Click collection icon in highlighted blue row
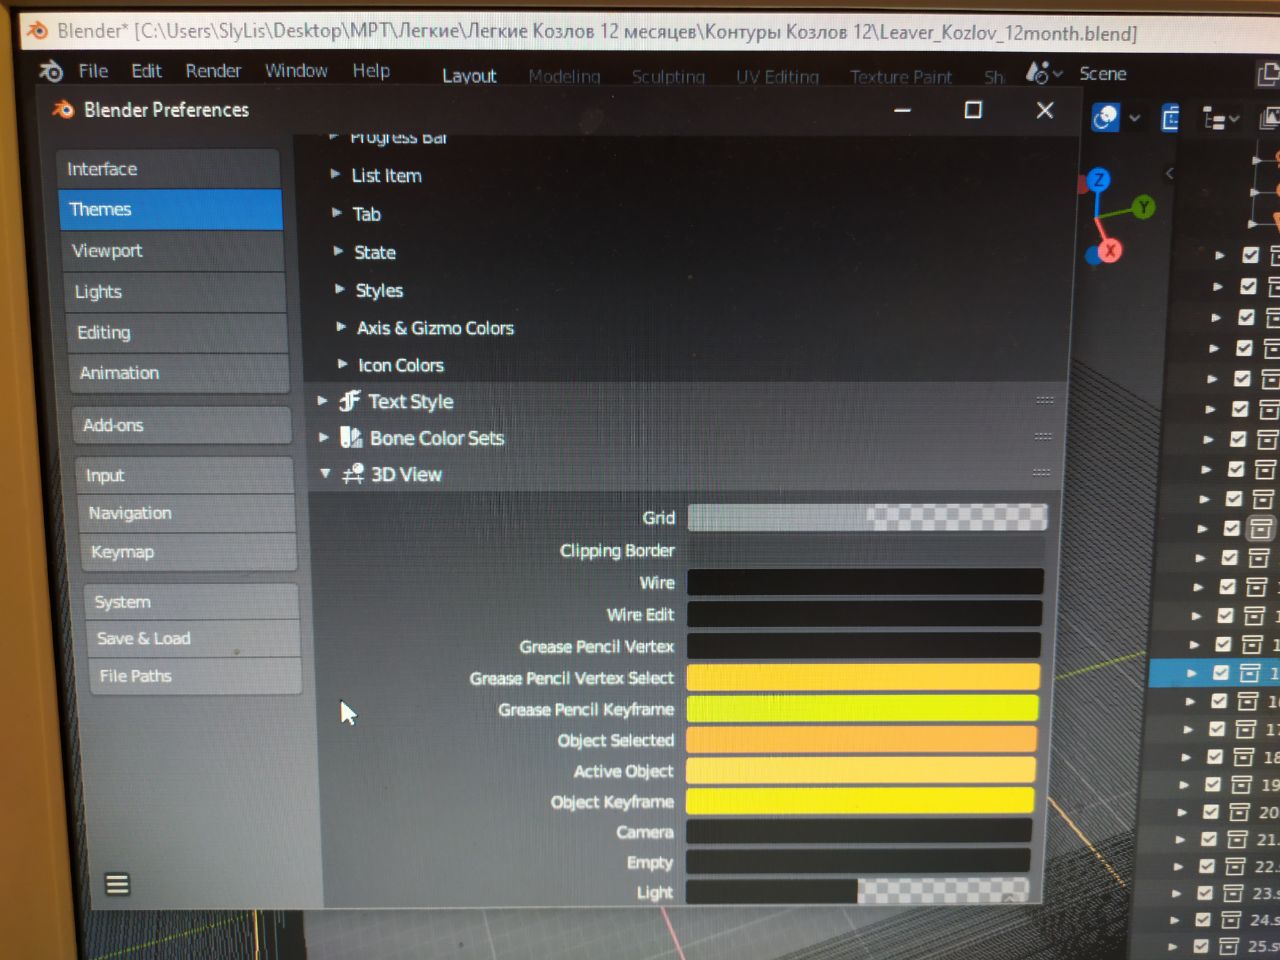 pyautogui.click(x=1249, y=673)
